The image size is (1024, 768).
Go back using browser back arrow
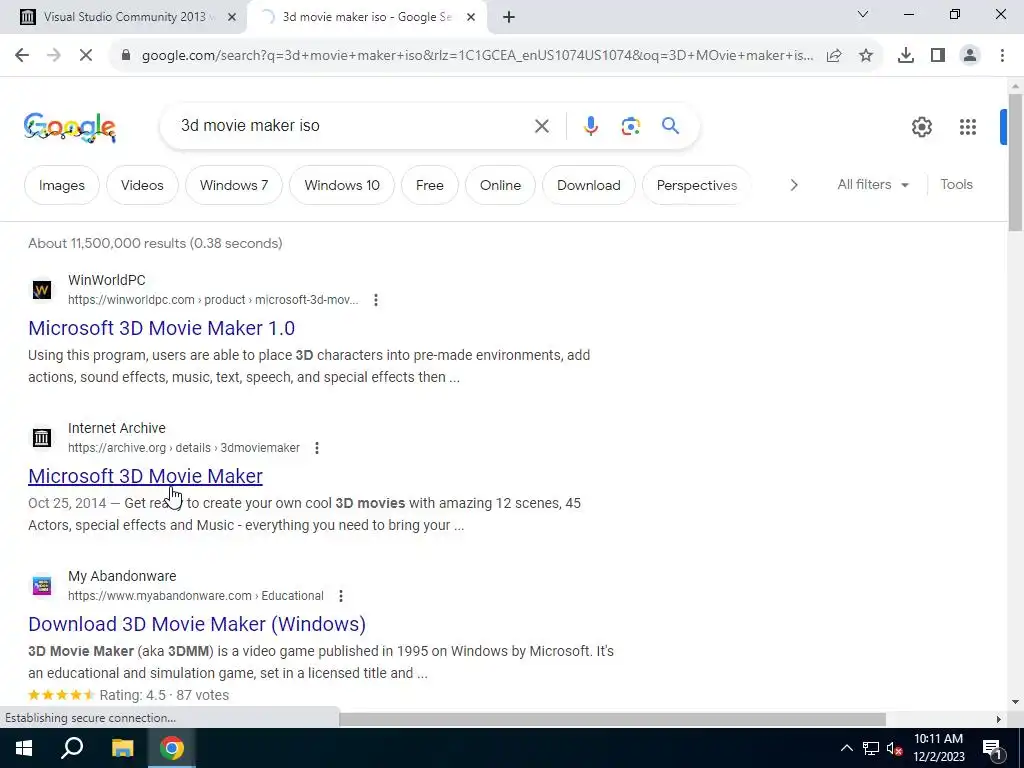click(22, 56)
